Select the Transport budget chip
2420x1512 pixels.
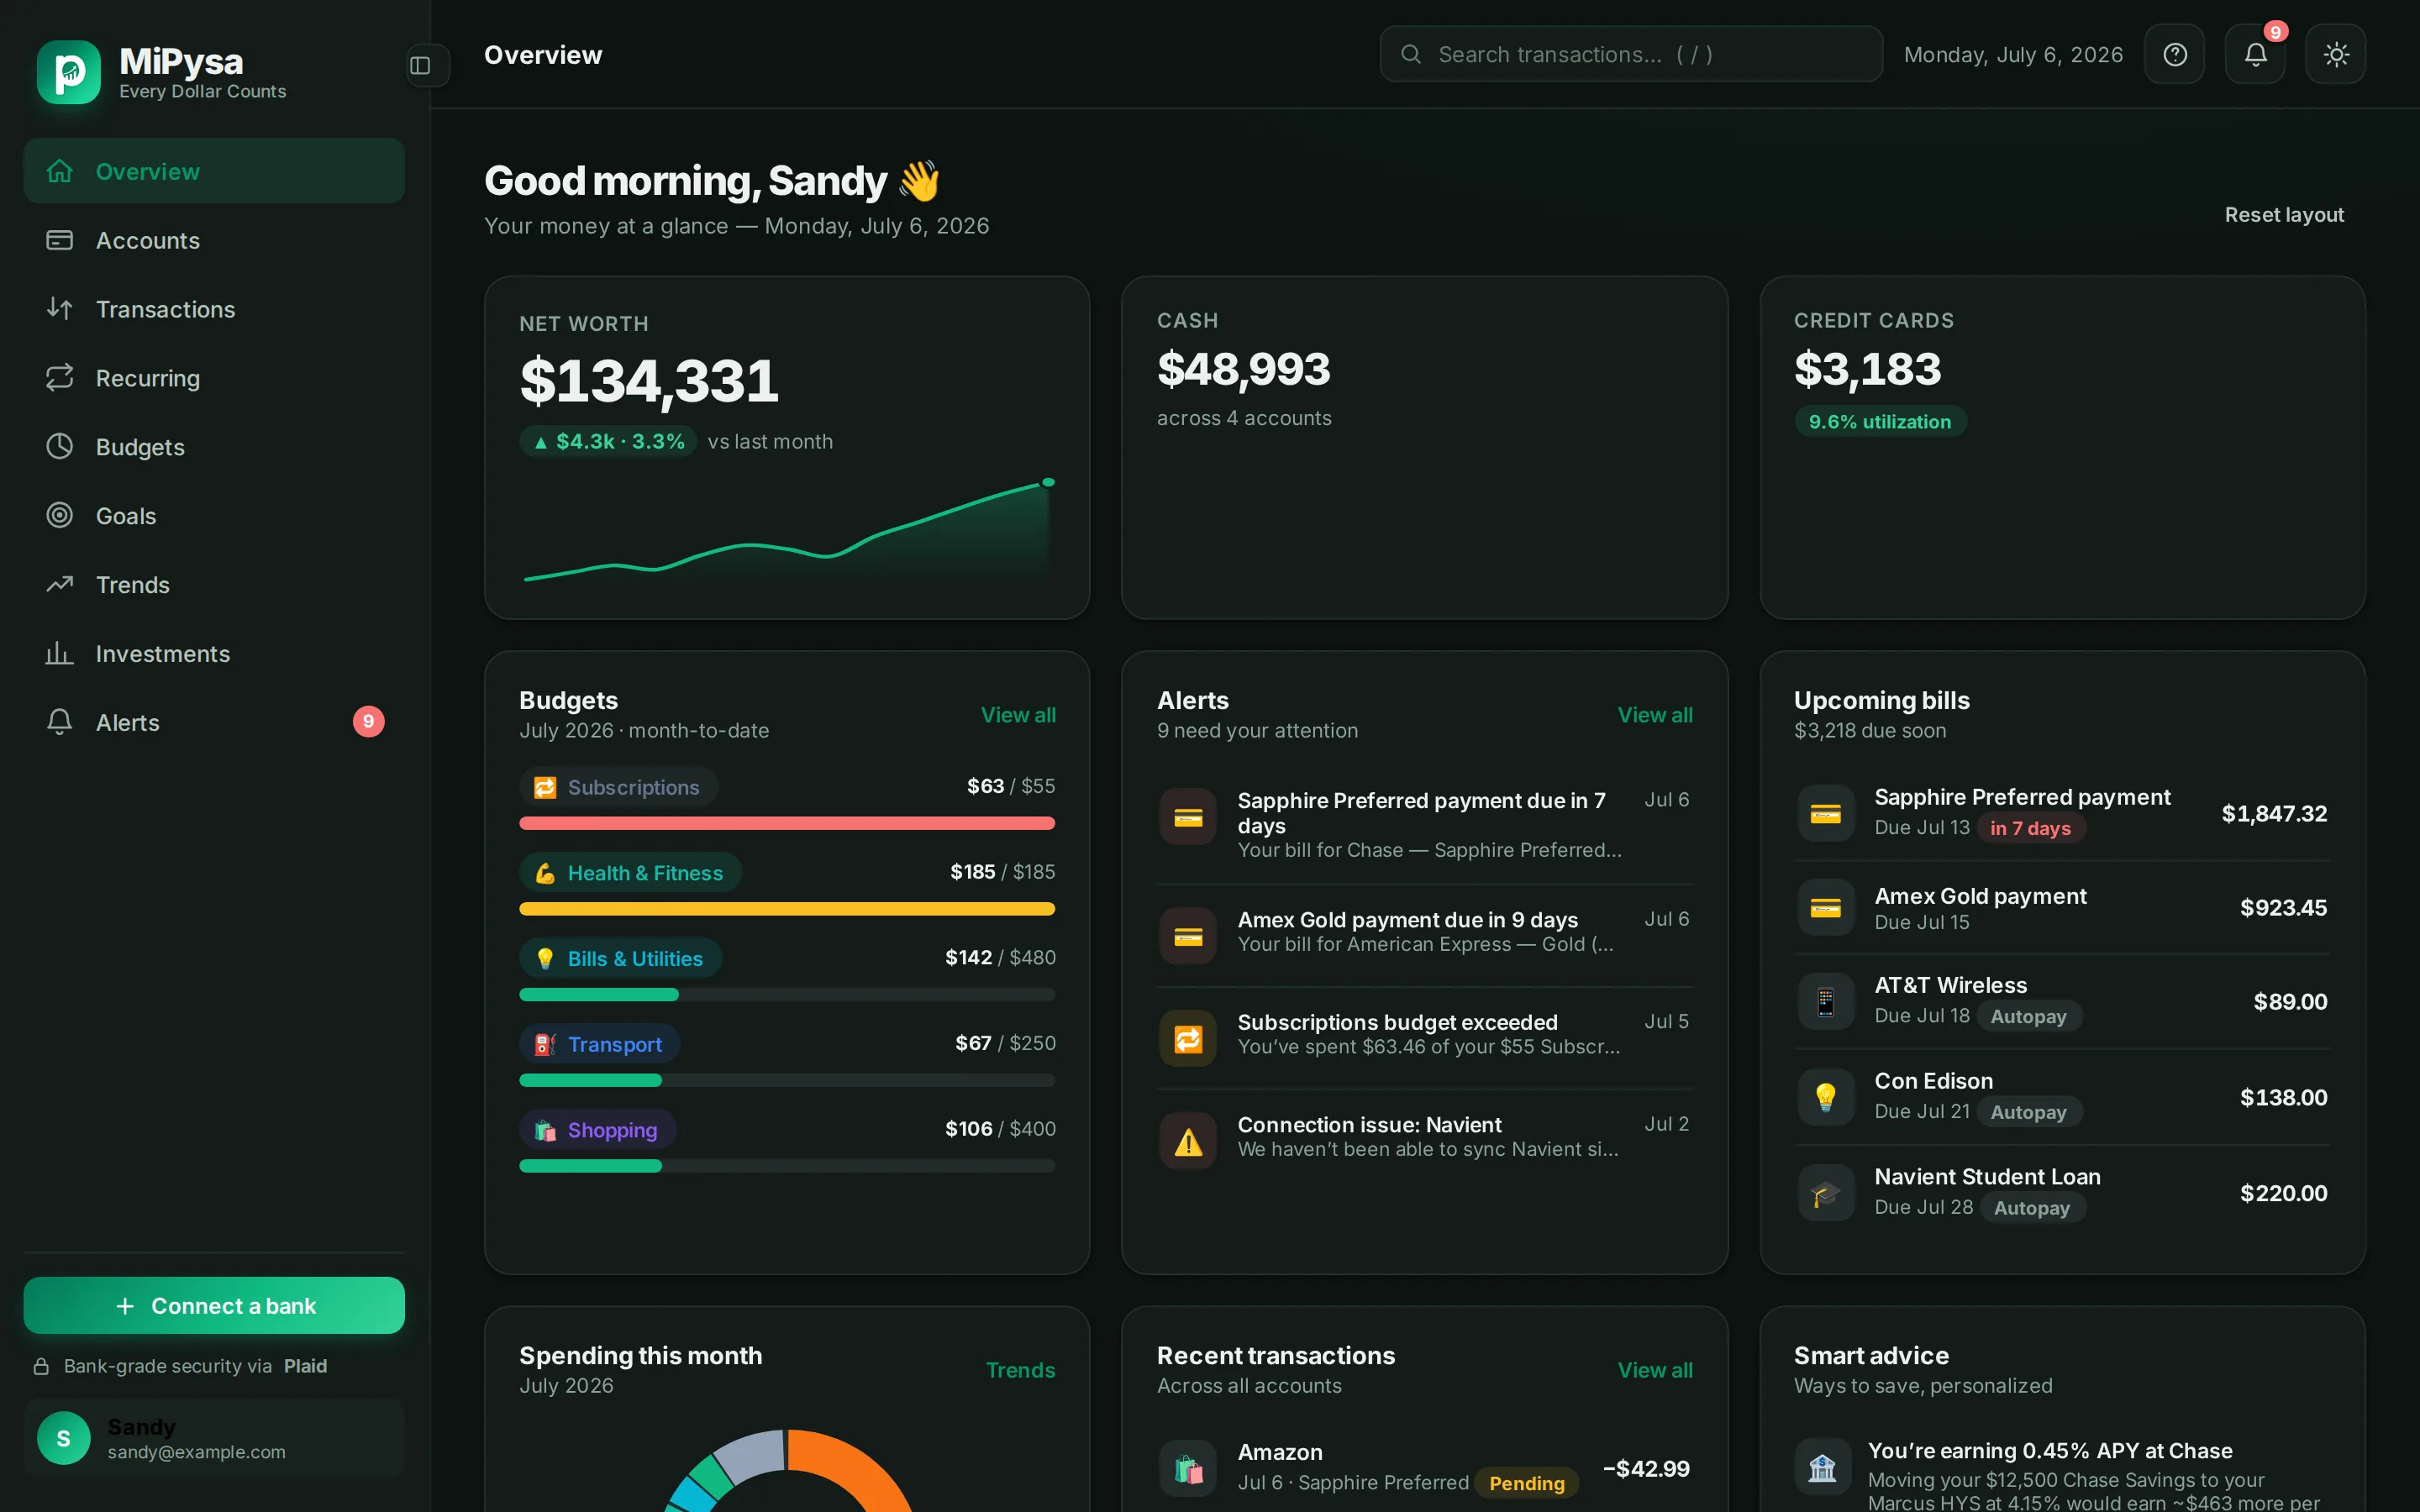[599, 1044]
